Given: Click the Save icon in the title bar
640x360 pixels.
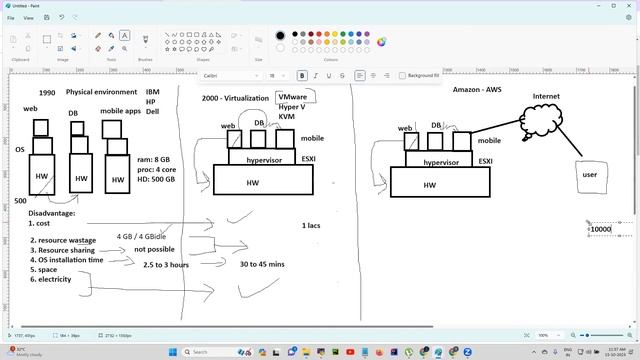Looking at the screenshot, I should pos(47,18).
